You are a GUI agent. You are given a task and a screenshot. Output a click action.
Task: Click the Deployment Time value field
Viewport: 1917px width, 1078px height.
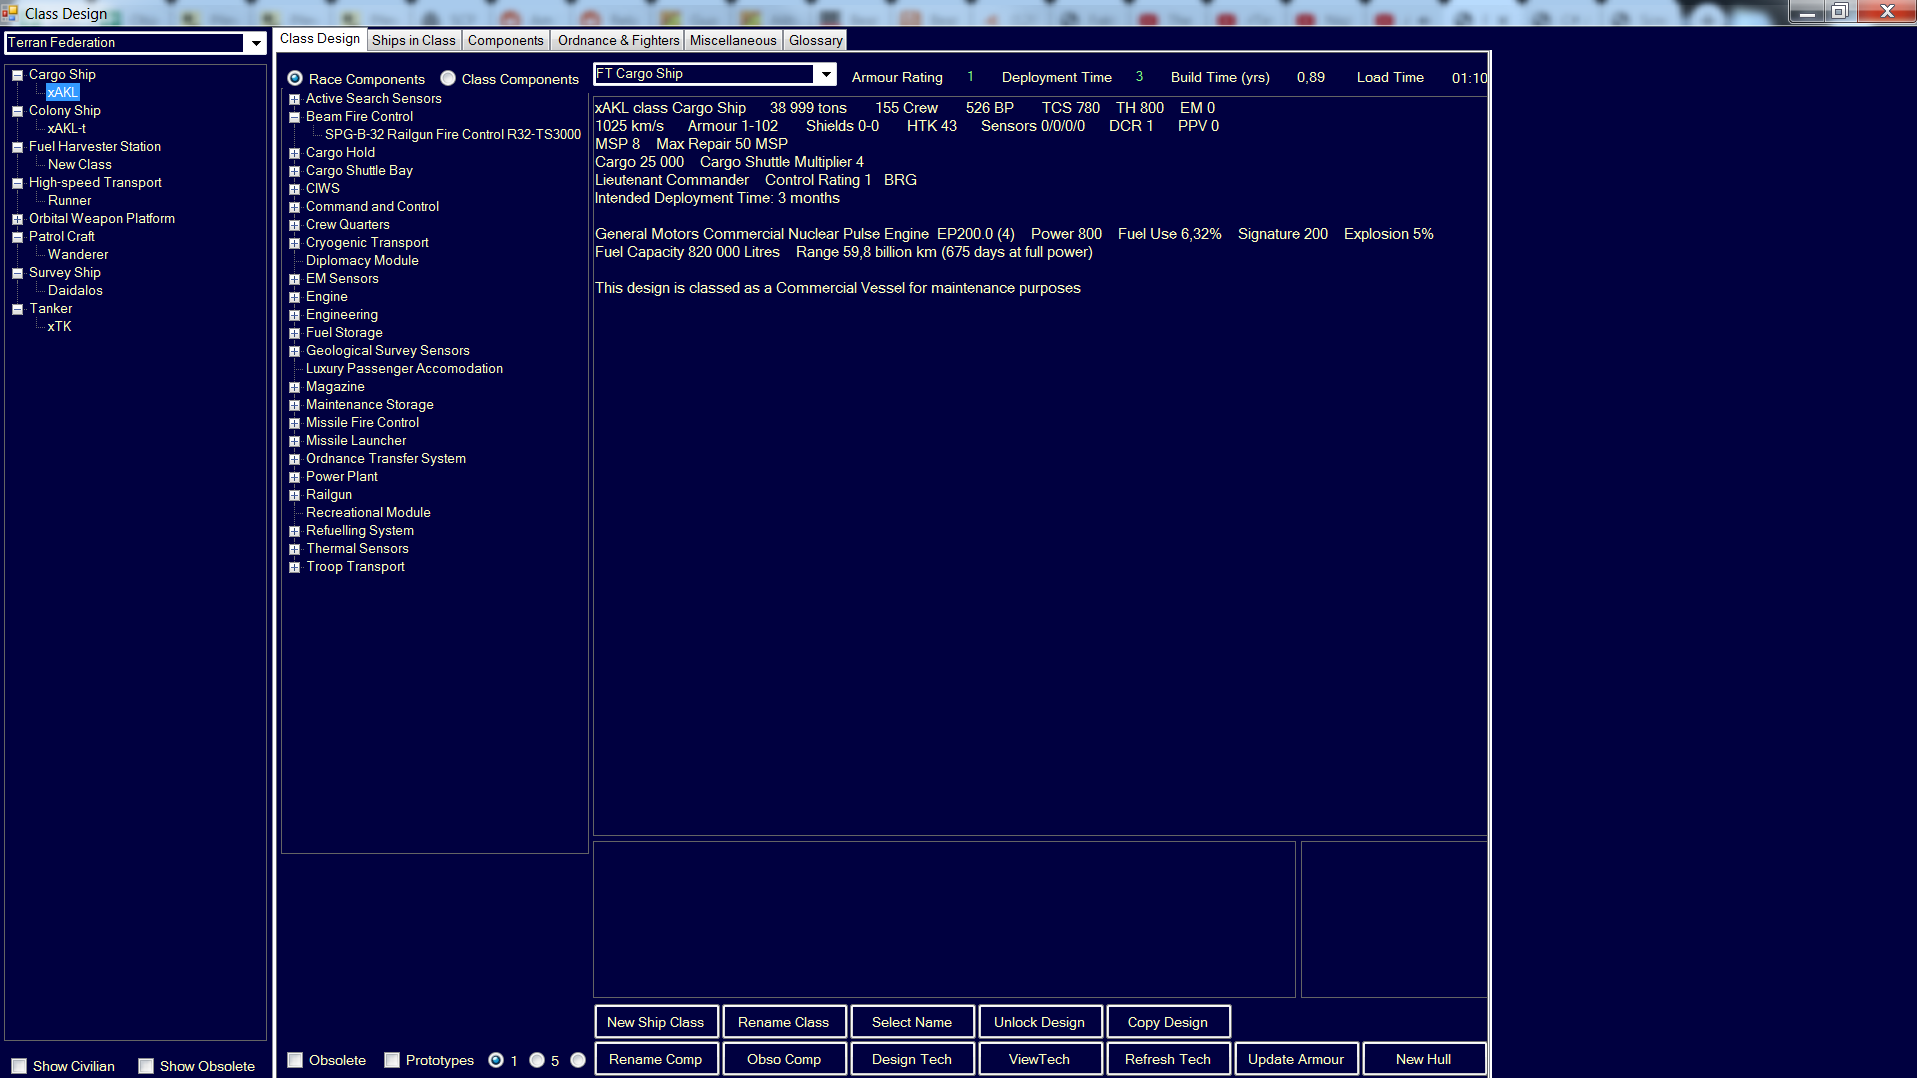[1139, 77]
